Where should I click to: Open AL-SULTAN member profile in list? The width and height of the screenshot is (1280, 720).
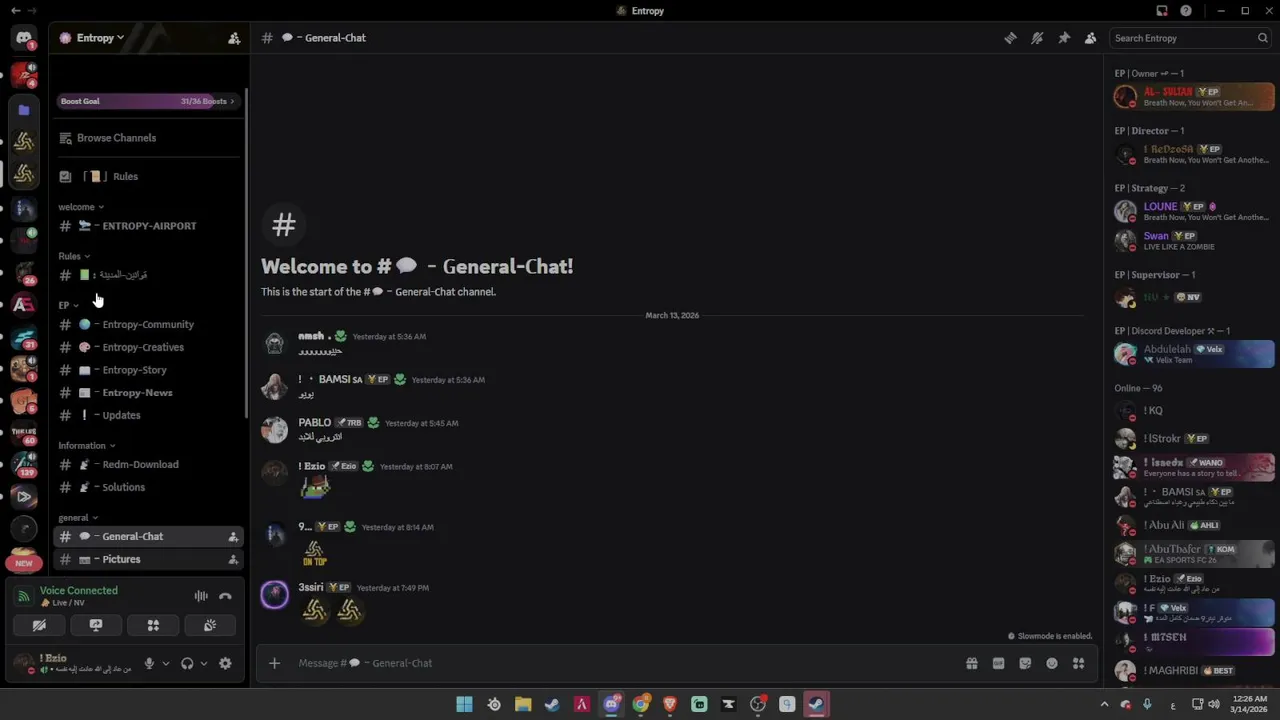[1194, 97]
